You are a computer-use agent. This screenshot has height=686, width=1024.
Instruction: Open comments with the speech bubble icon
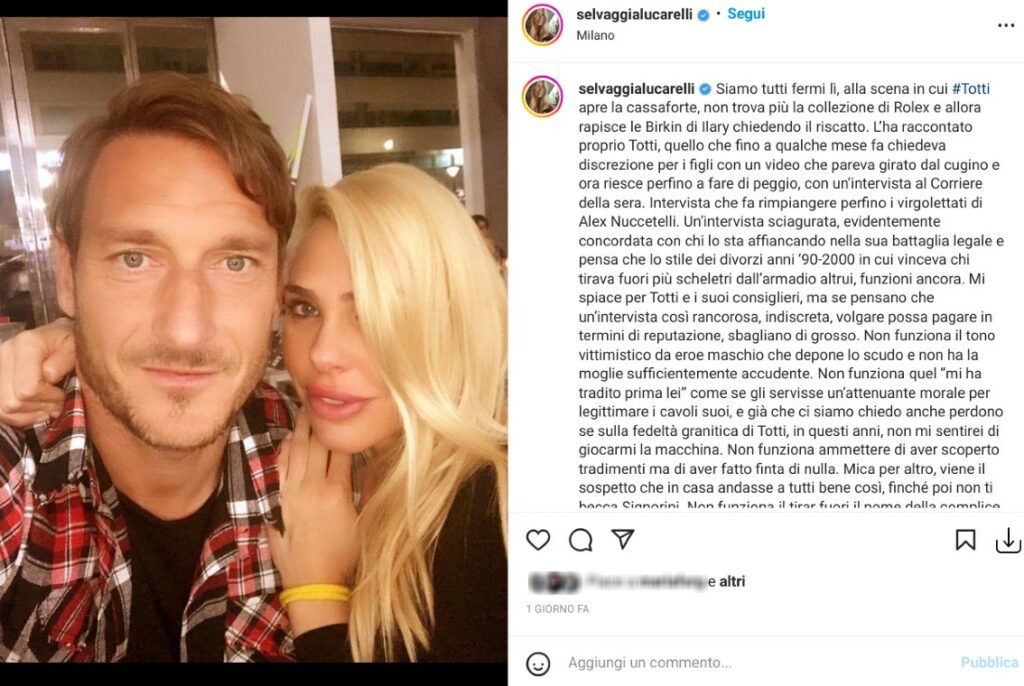(580, 540)
